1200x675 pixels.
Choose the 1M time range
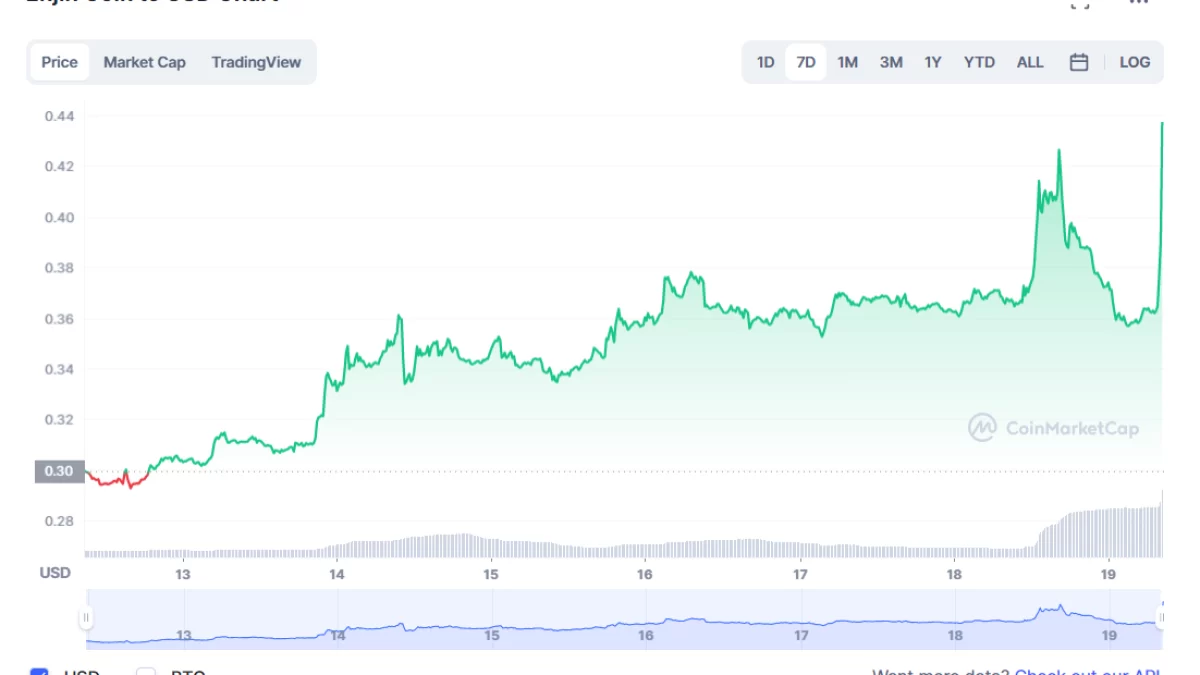point(847,62)
